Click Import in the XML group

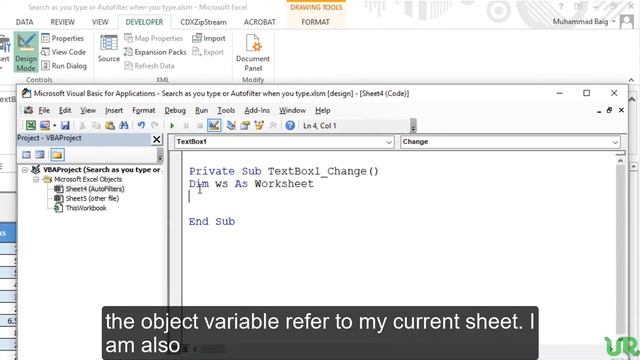[209, 38]
